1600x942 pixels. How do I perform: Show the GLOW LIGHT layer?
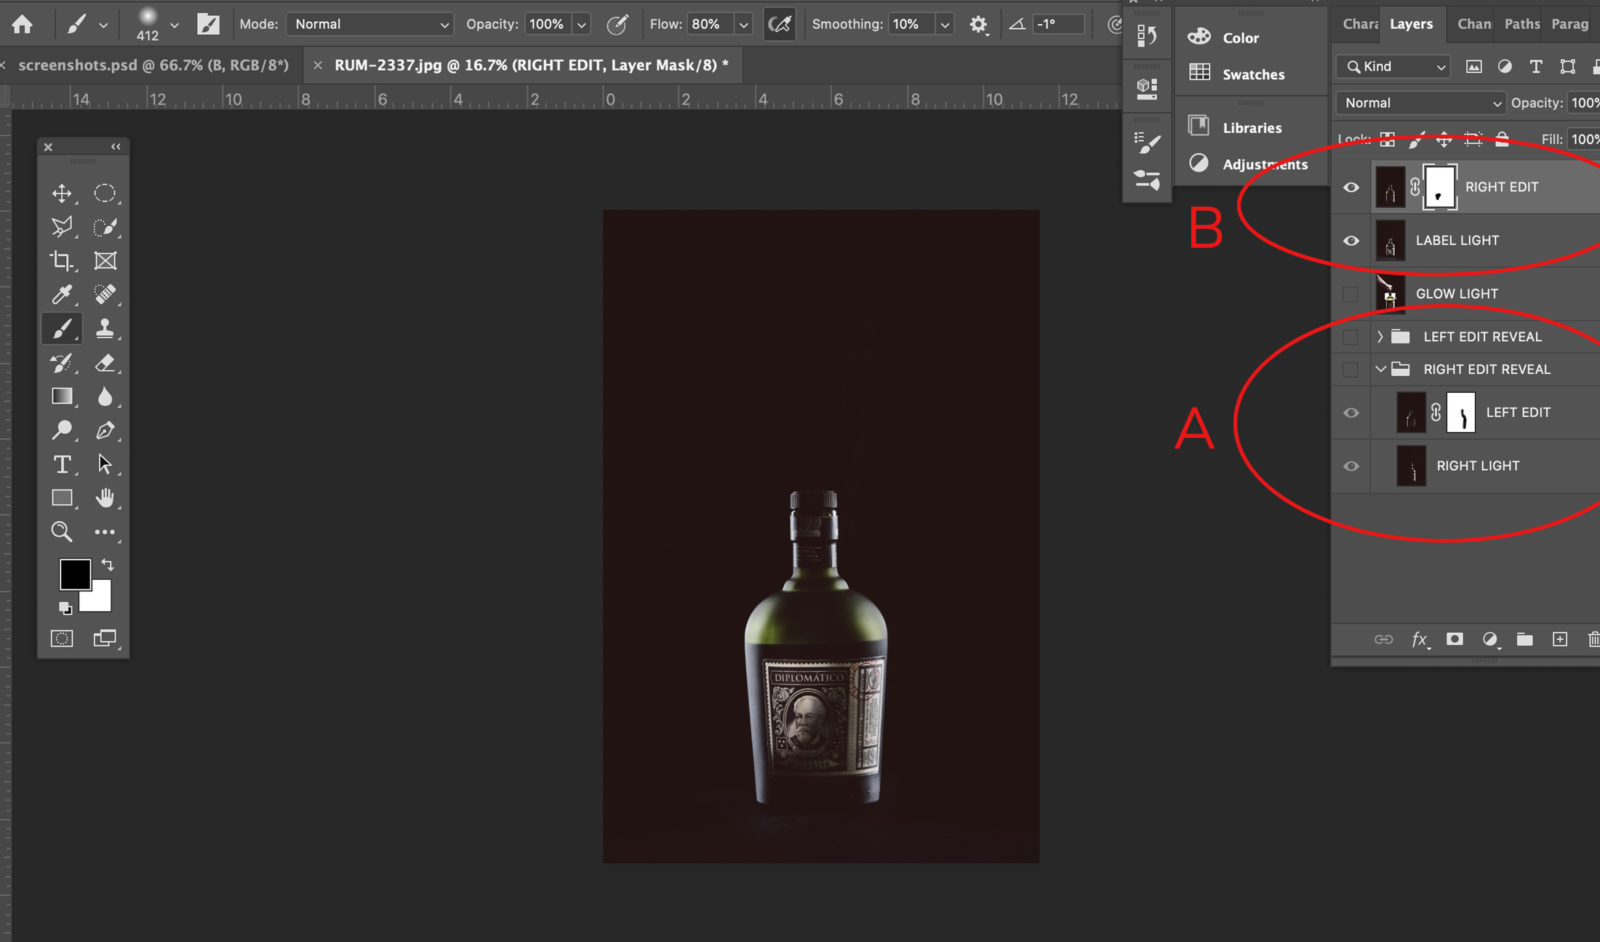[1351, 293]
